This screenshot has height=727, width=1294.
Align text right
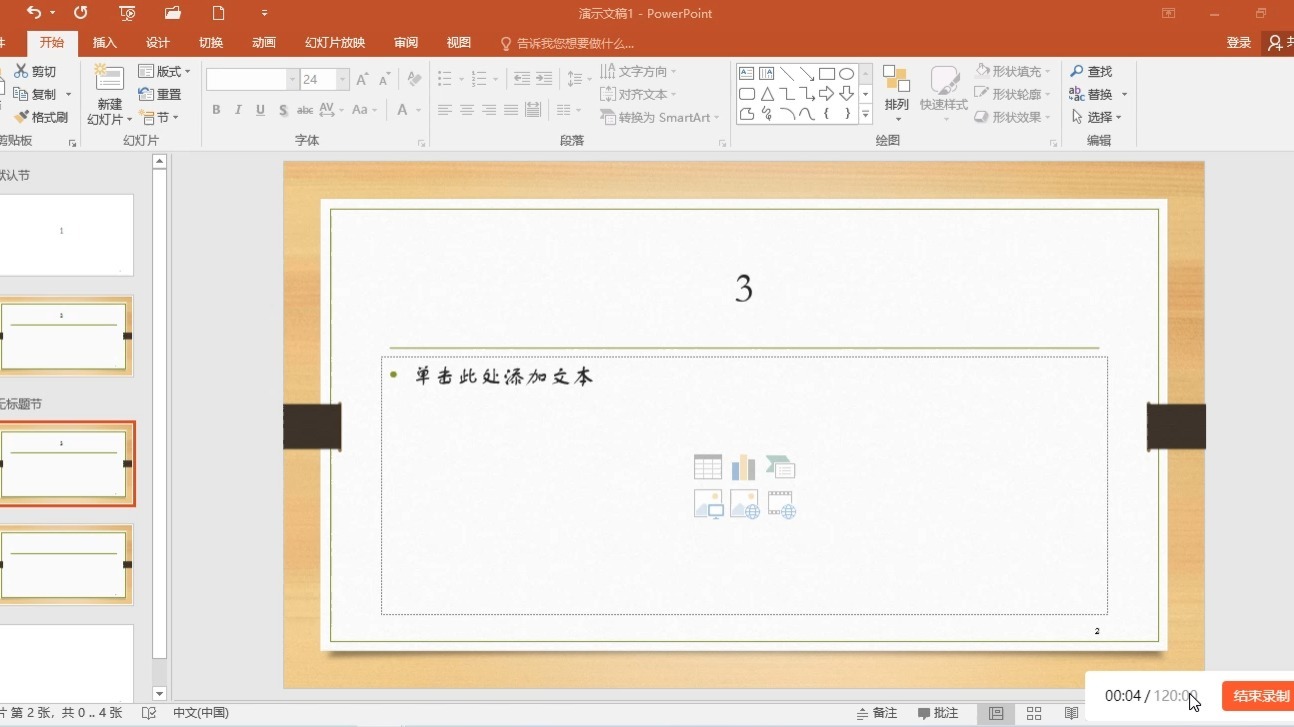pyautogui.click(x=489, y=110)
